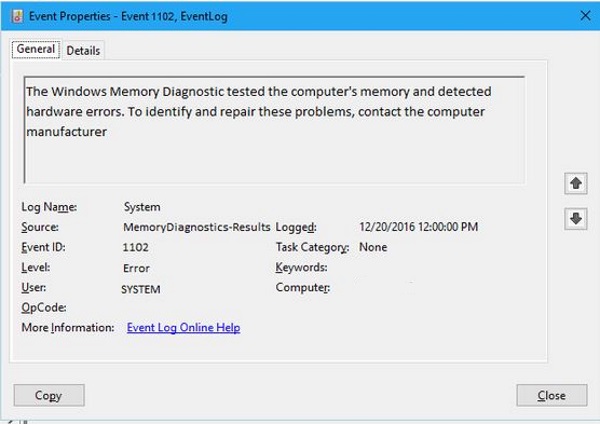
Task: Select the Source value MemoryDiagnostics-Results
Action: 197,227
